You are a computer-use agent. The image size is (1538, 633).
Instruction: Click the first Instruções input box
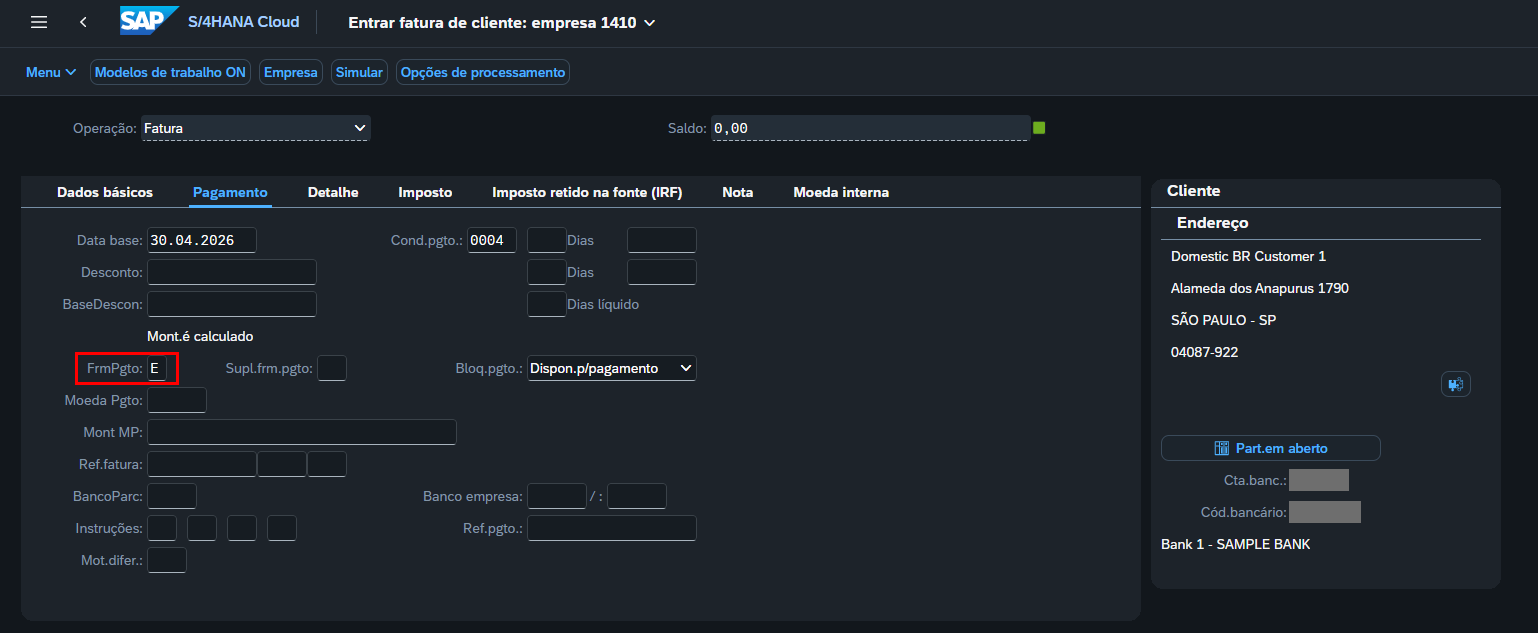(x=162, y=528)
